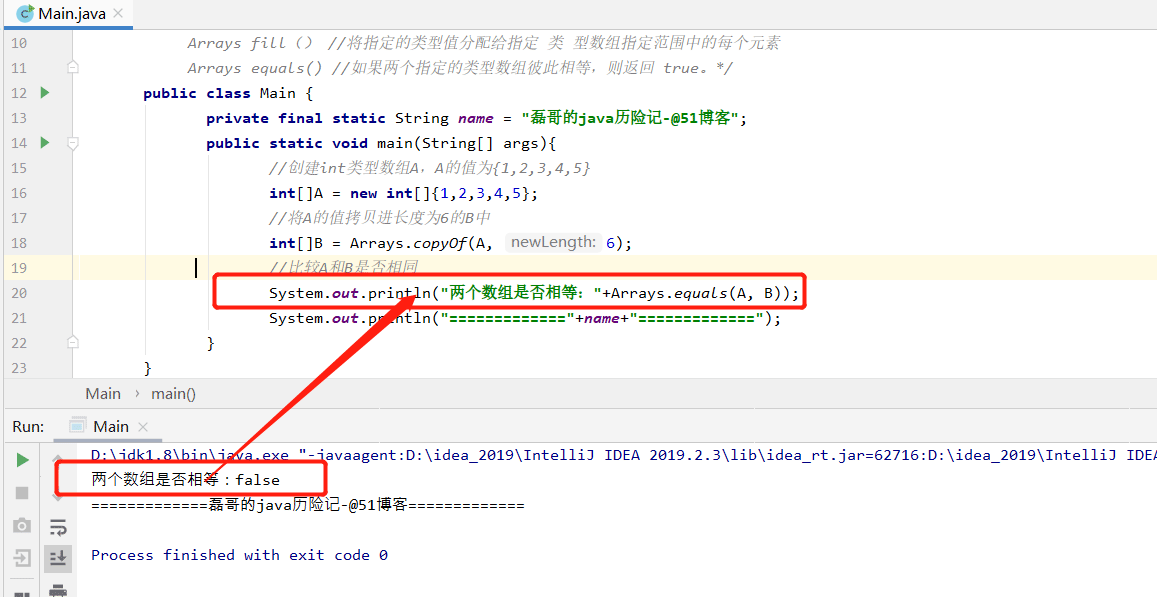Viewport: 1157px width, 597px height.
Task: Rerun the Main program
Action: (x=22, y=460)
